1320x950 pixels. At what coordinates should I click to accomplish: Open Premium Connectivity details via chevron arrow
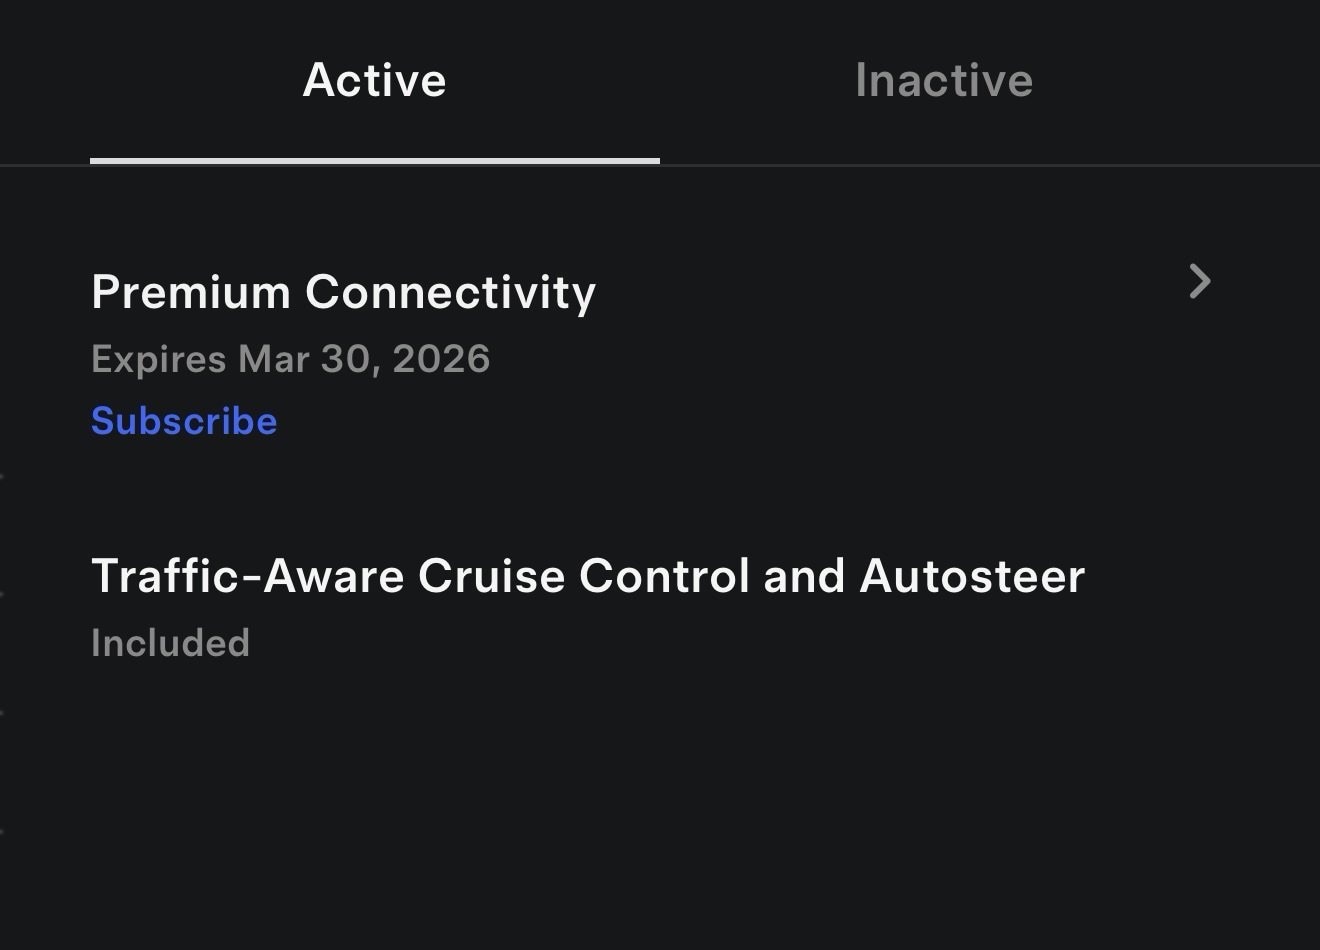(1200, 282)
